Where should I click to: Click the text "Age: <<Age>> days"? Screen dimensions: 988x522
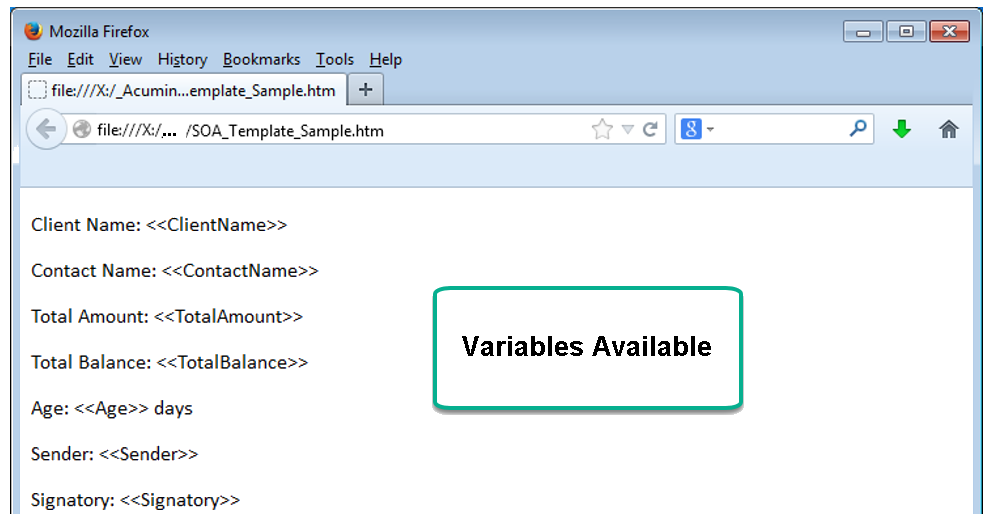tap(112, 409)
